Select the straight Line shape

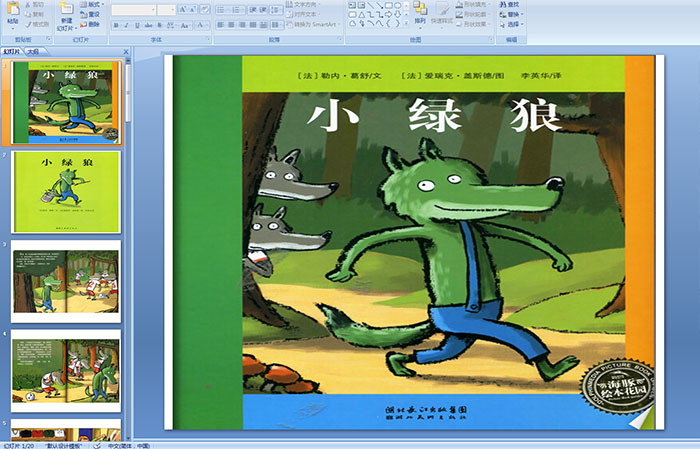pyautogui.click(x=371, y=5)
